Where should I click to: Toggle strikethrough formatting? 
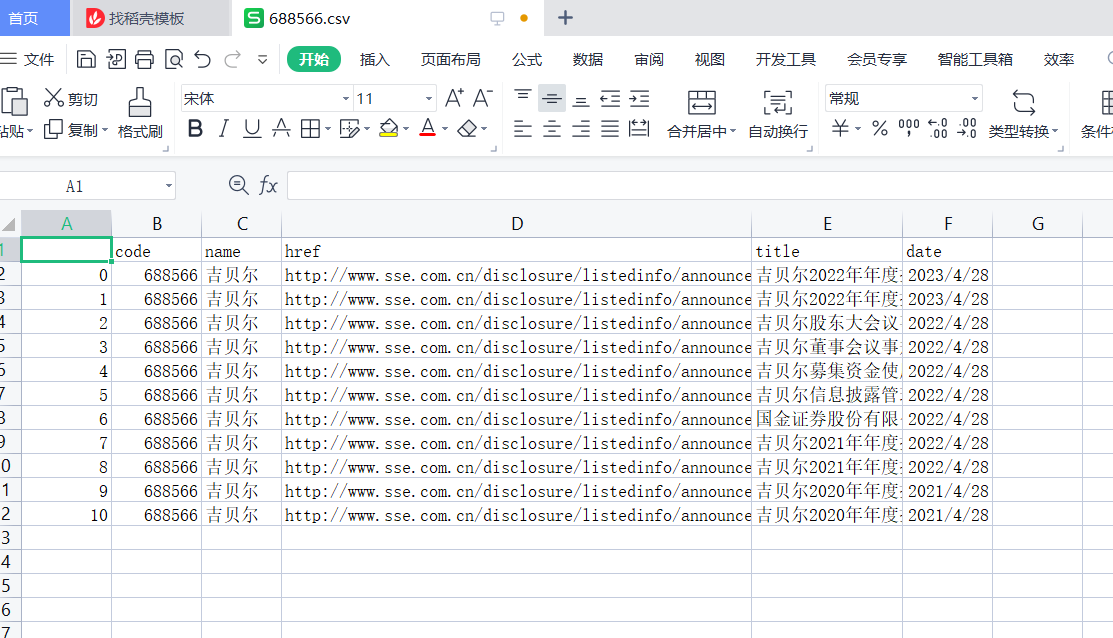281,128
